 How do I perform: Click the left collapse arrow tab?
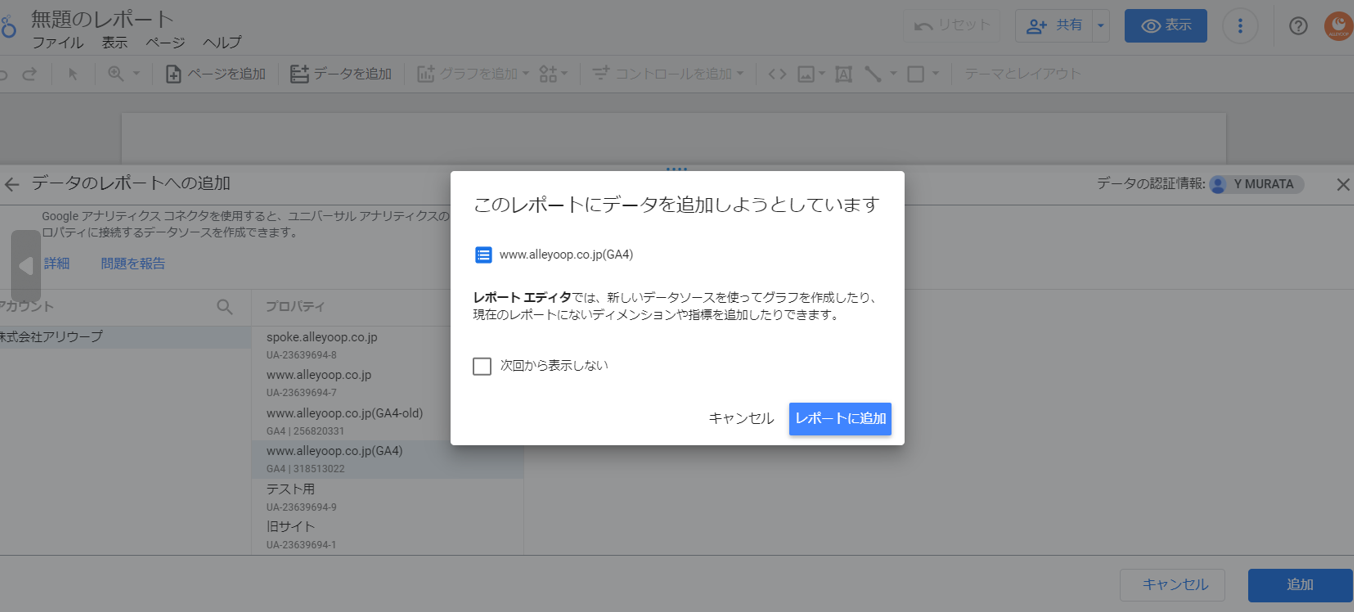click(26, 266)
